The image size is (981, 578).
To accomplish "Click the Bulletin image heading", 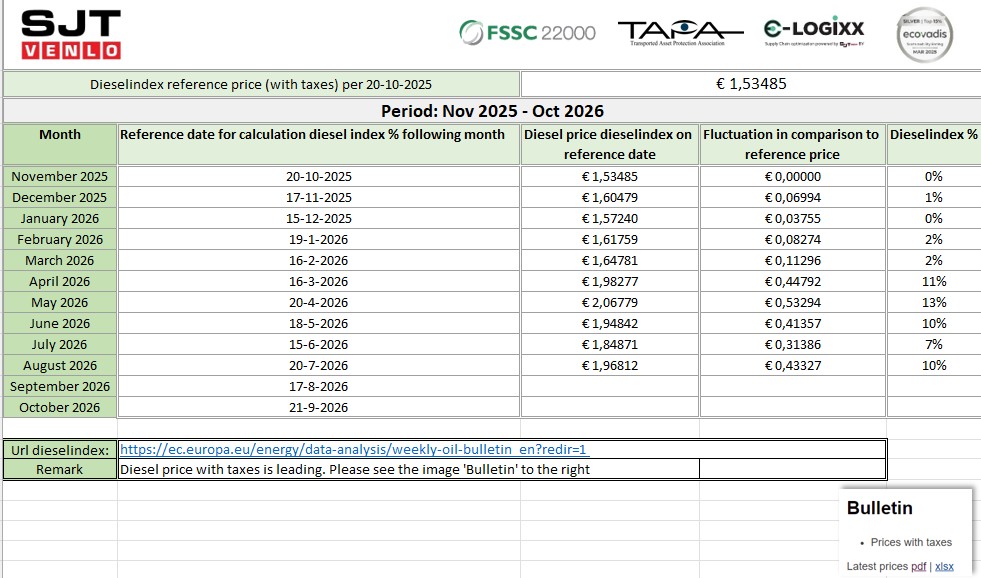I will pos(879,508).
